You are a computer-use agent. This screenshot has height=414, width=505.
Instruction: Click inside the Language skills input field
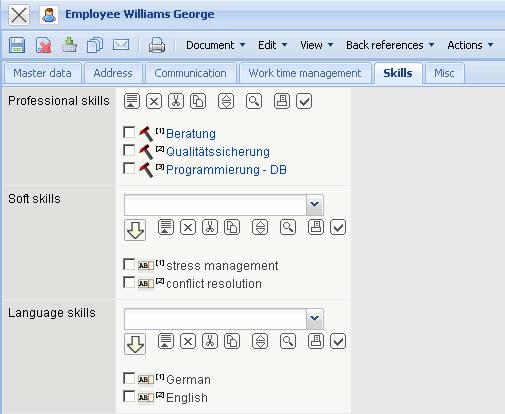(215, 319)
